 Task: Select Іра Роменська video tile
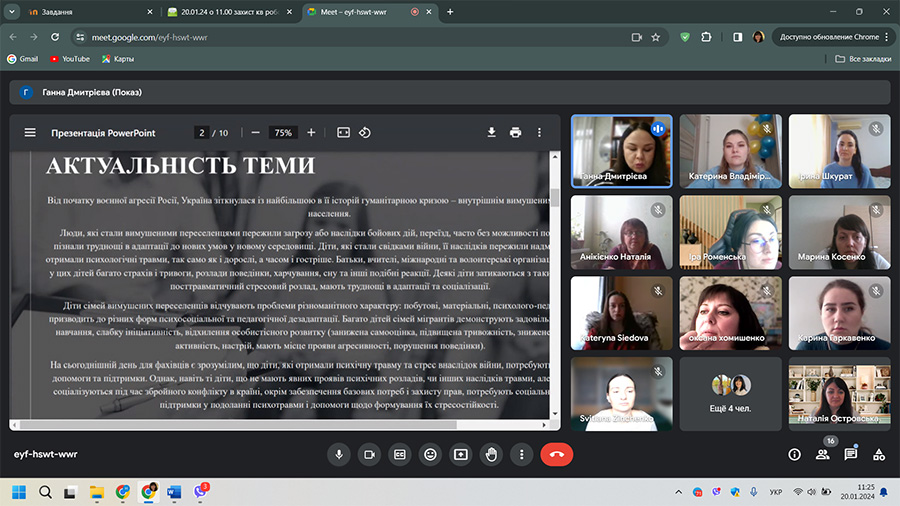(731, 232)
